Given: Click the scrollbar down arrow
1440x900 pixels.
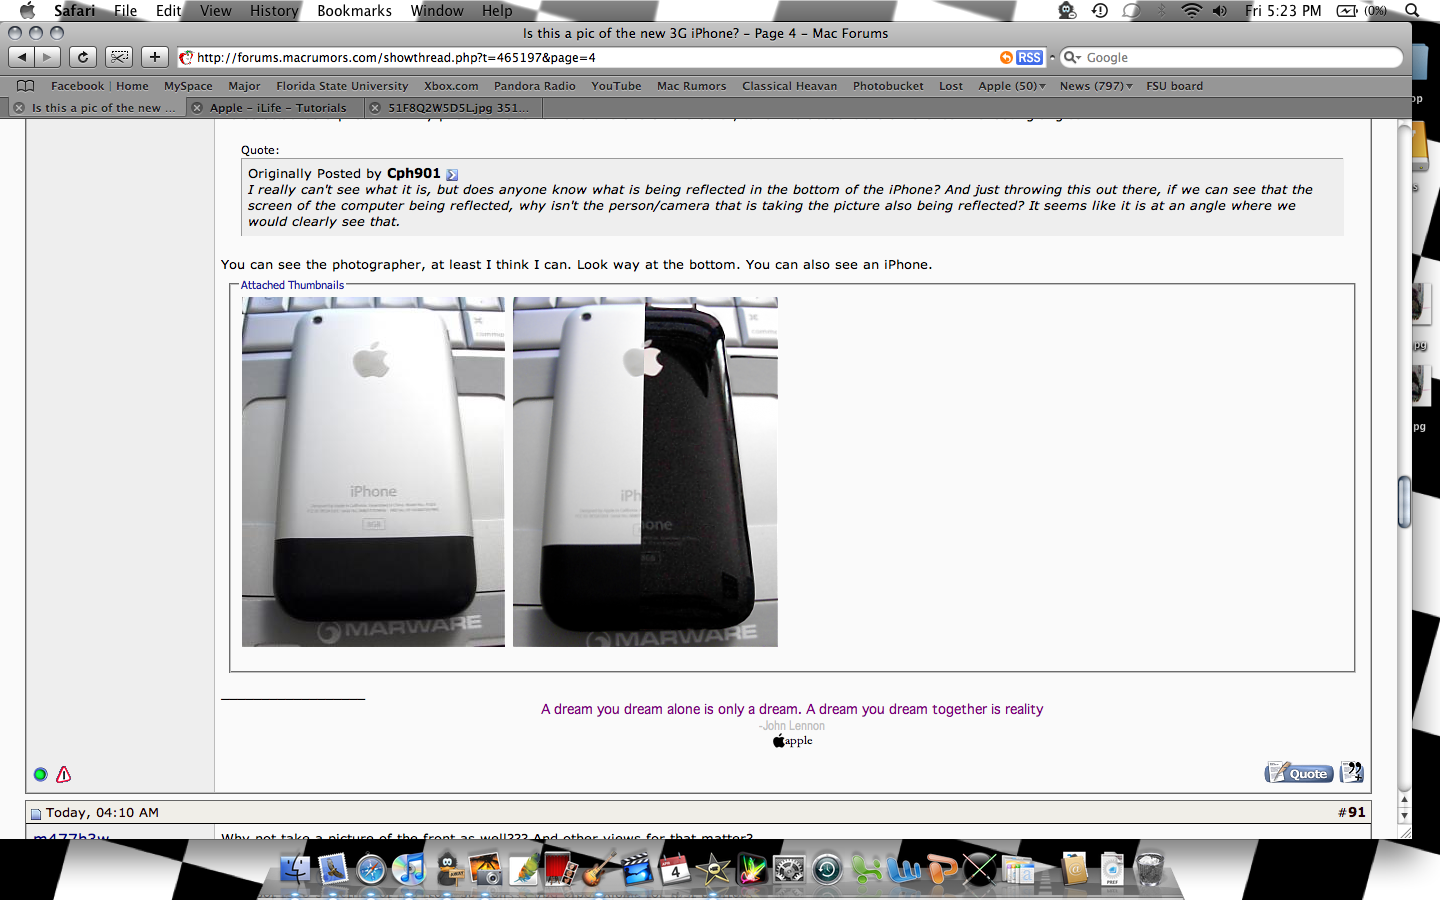Looking at the screenshot, I should [x=1404, y=816].
